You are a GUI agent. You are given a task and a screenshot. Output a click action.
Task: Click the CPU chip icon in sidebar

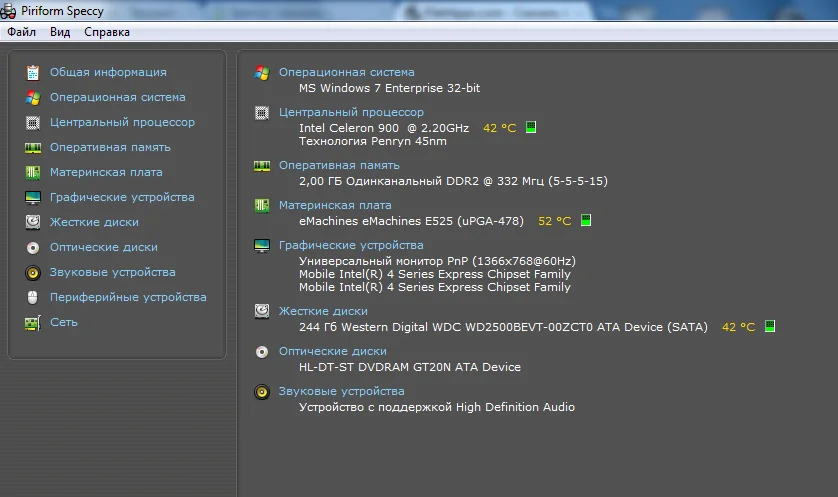(x=33, y=122)
